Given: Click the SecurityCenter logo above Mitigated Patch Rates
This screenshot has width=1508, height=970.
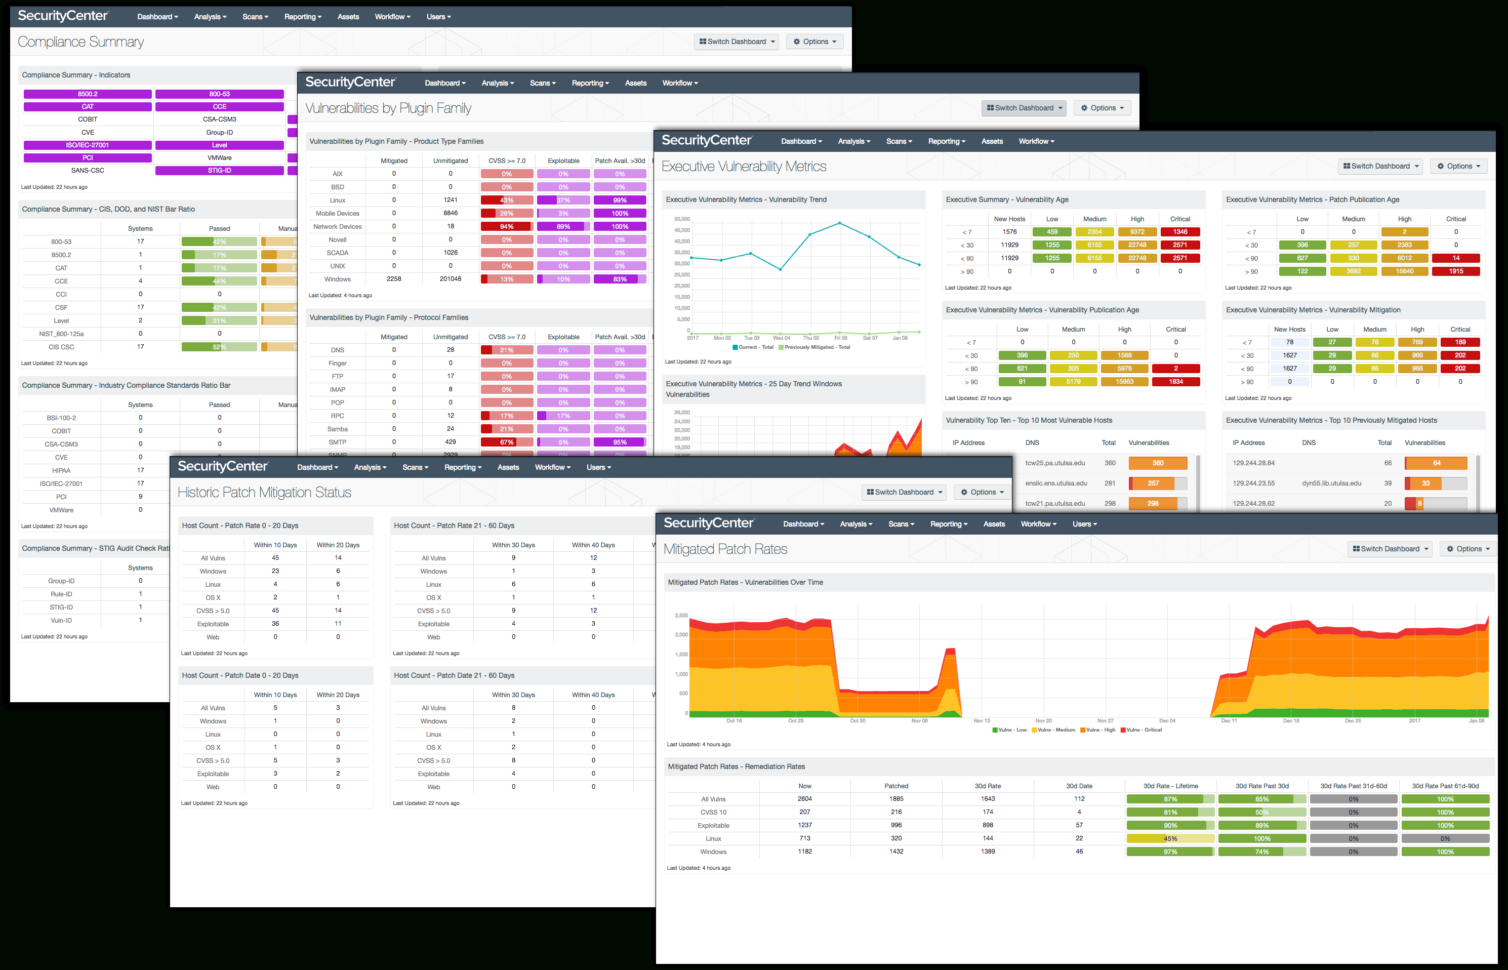Looking at the screenshot, I should click(708, 523).
